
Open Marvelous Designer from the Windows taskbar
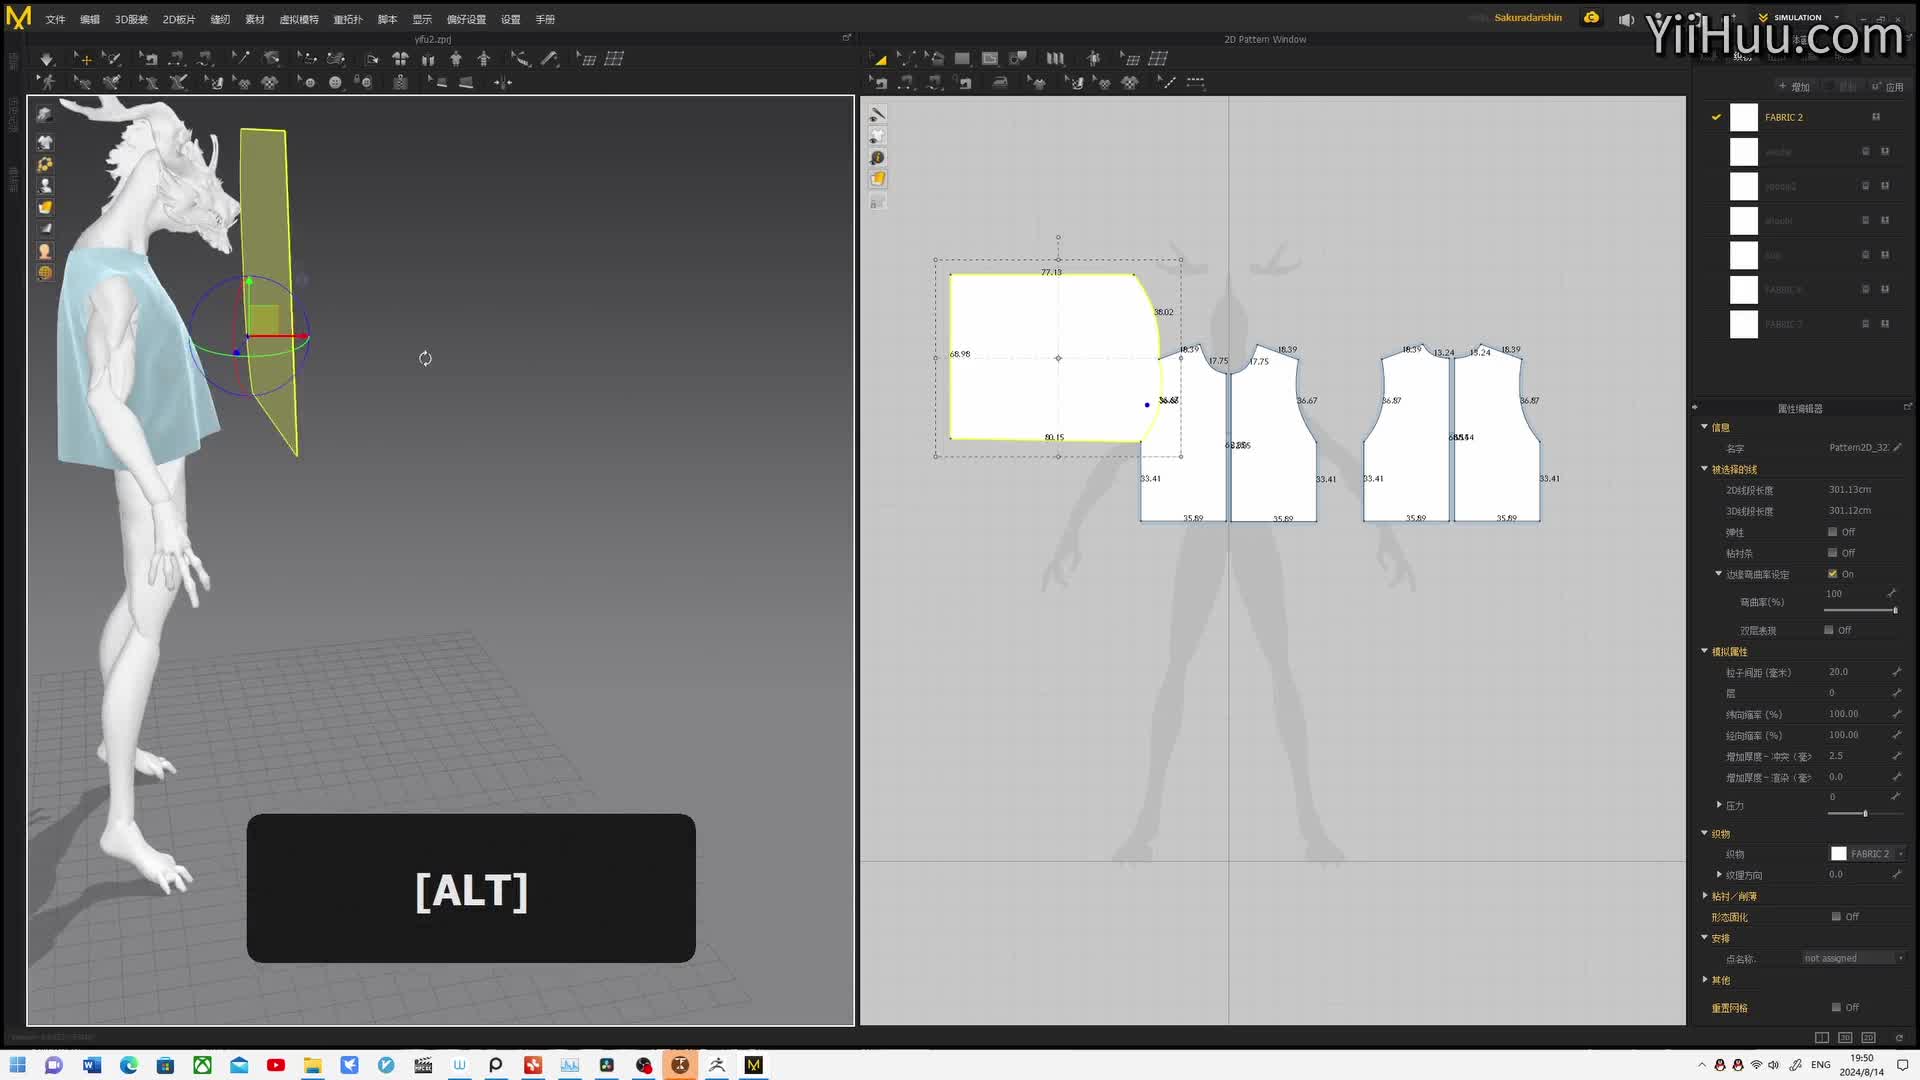754,1065
